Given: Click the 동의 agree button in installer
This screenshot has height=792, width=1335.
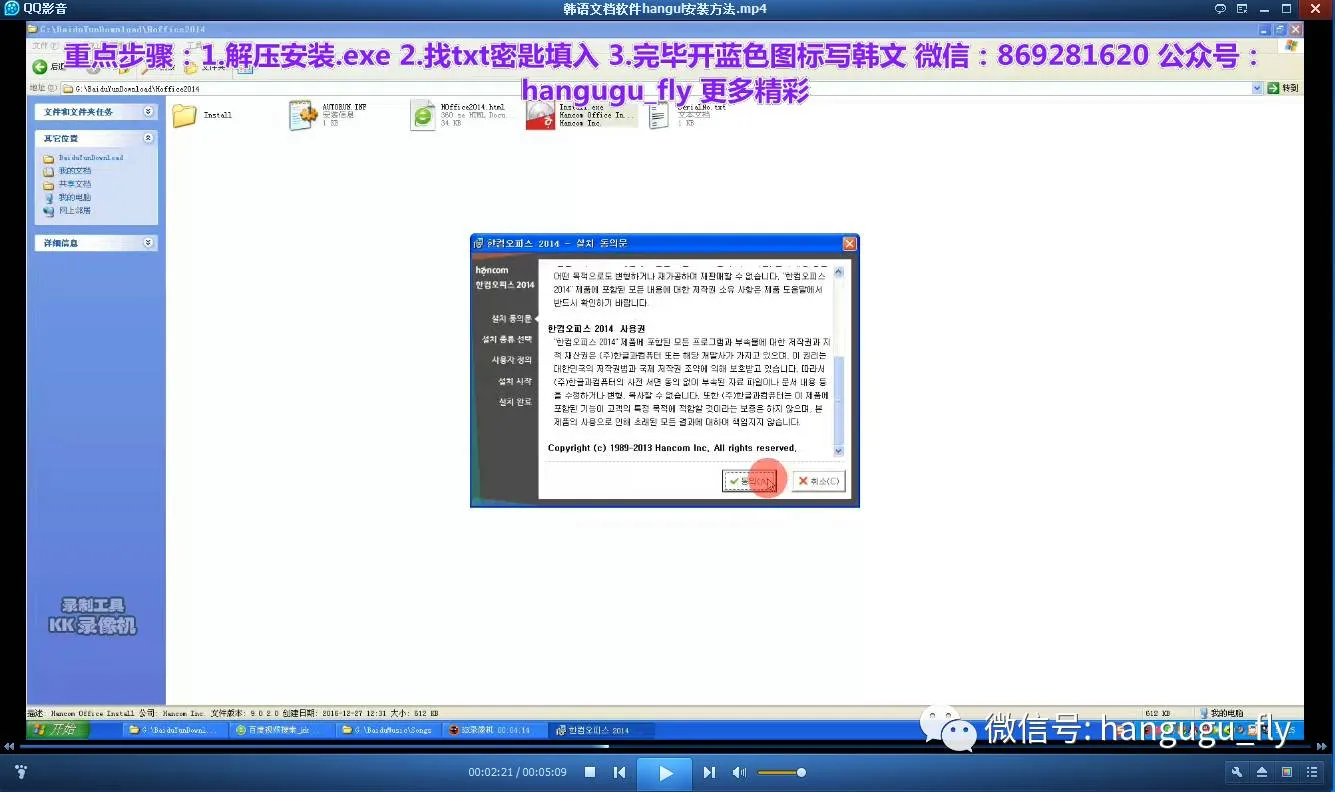Looking at the screenshot, I should click(750, 481).
